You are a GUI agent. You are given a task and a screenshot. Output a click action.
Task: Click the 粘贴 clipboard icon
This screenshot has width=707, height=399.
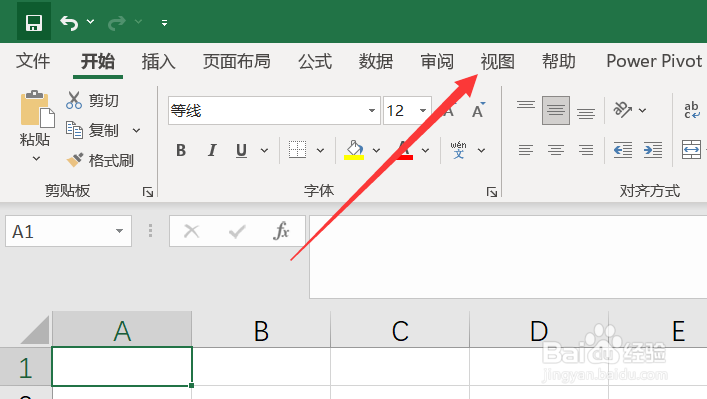(37, 109)
